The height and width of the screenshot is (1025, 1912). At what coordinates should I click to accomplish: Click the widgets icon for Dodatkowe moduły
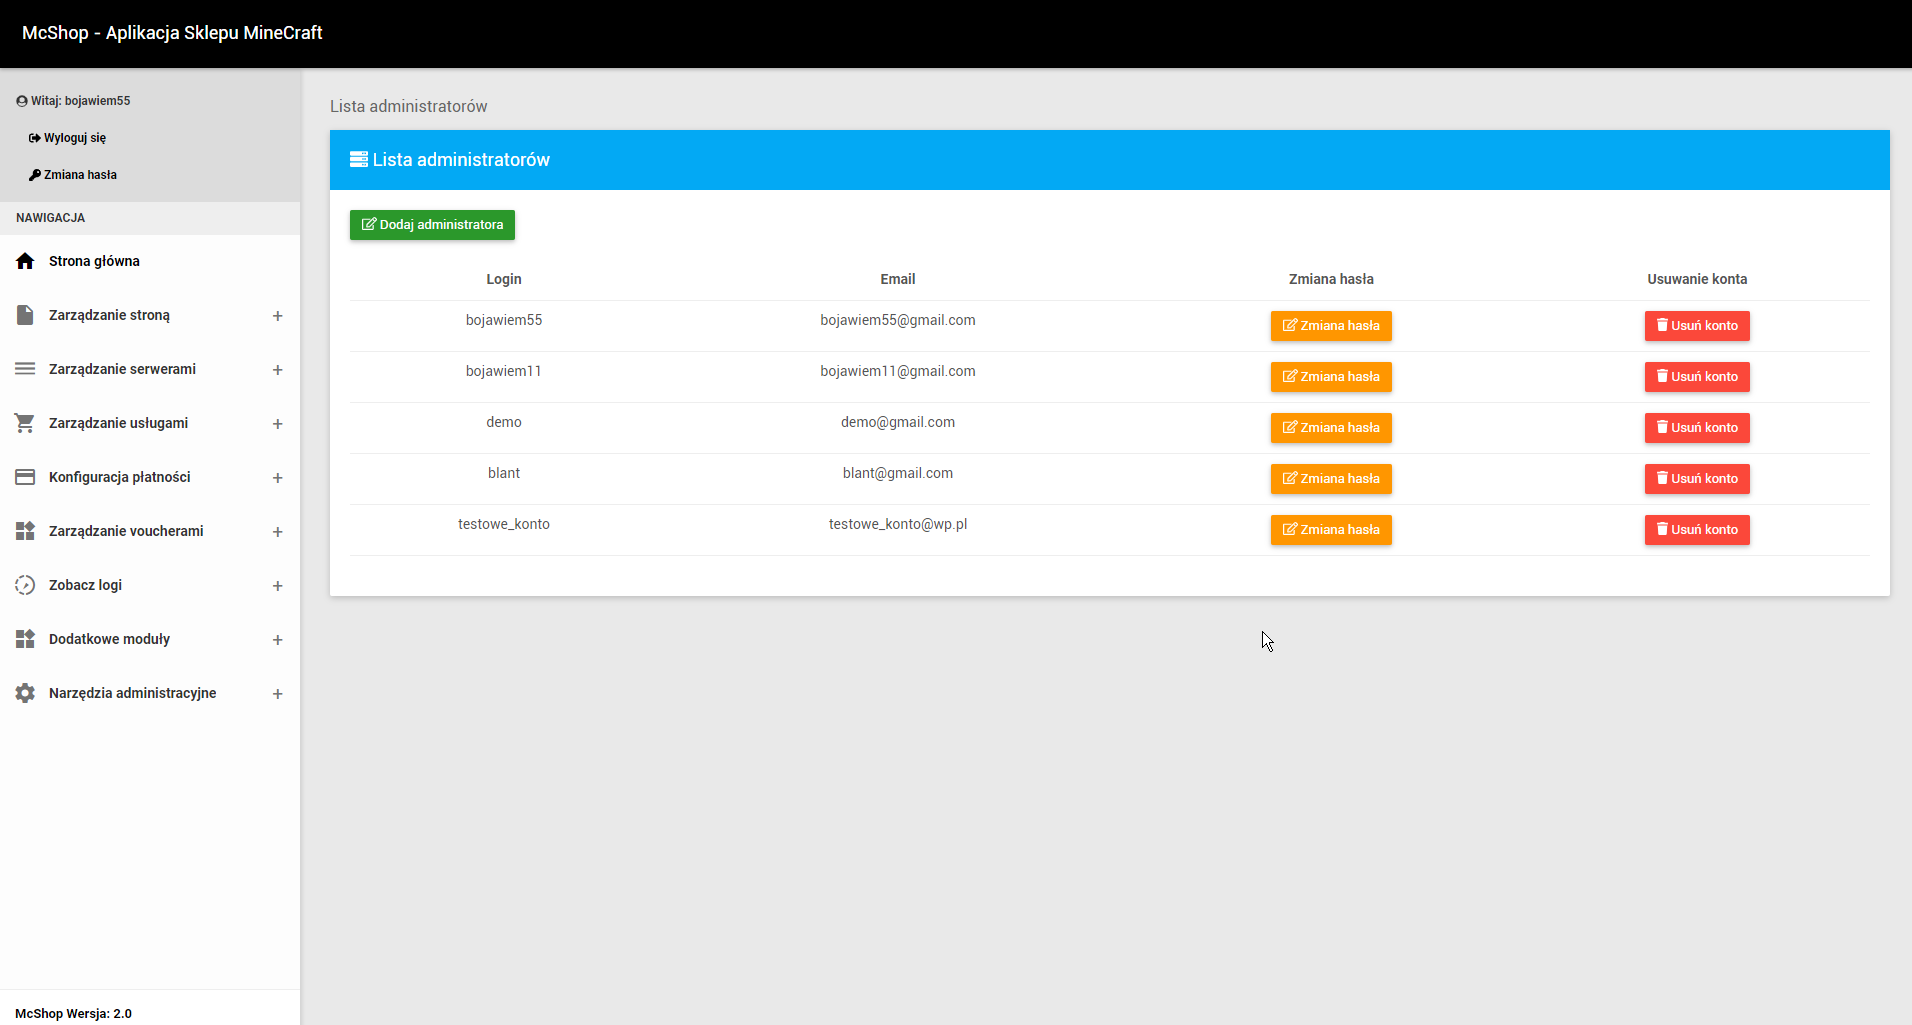coord(25,639)
